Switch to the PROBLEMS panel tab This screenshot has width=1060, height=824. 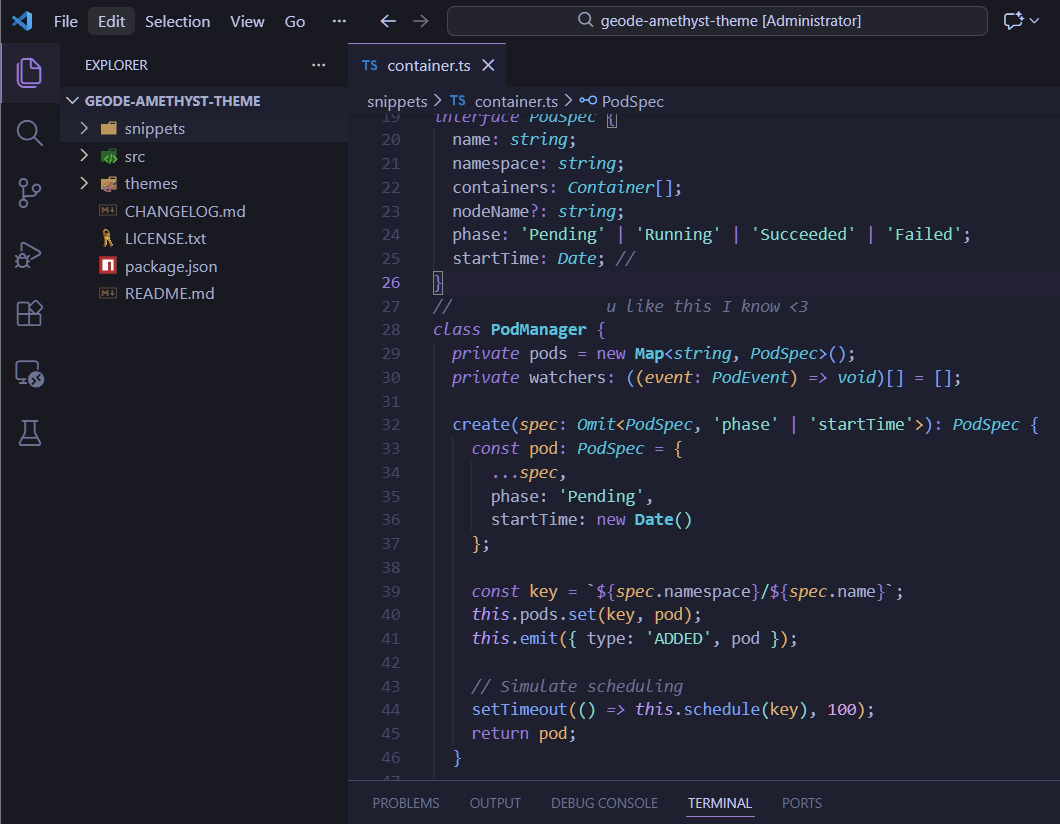pos(405,803)
